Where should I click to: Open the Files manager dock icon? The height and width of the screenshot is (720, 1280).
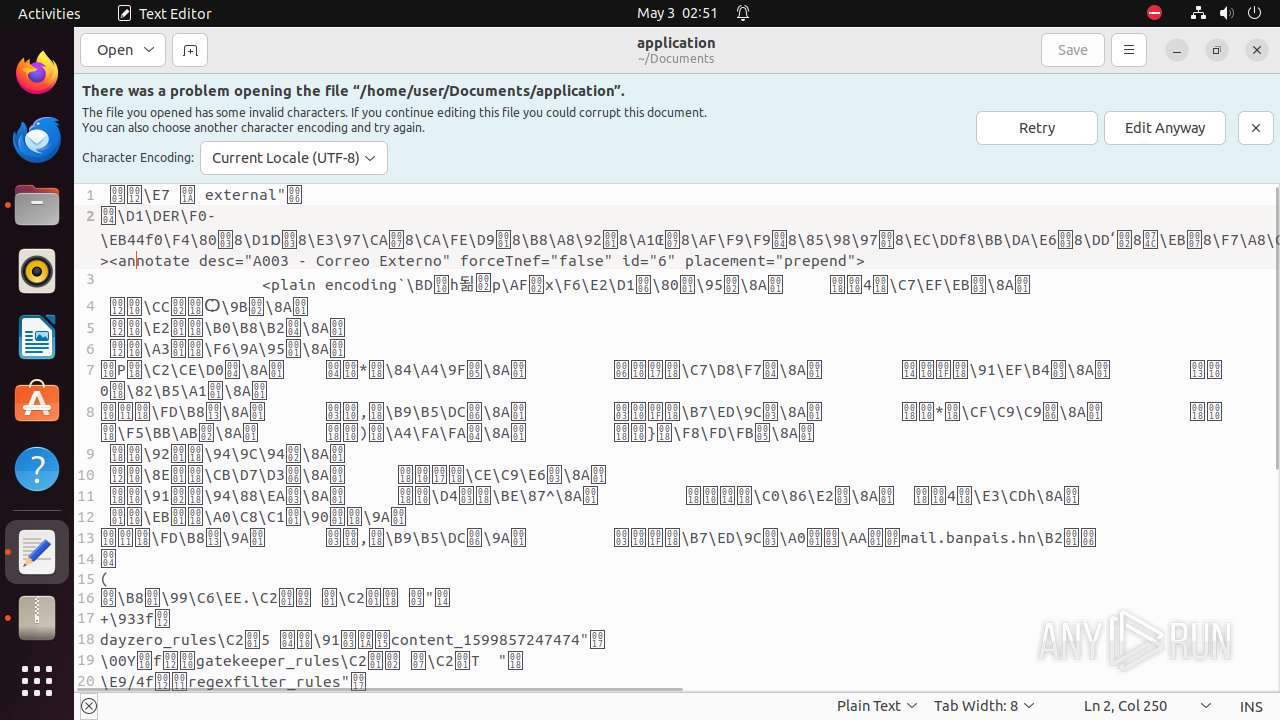(x=37, y=205)
